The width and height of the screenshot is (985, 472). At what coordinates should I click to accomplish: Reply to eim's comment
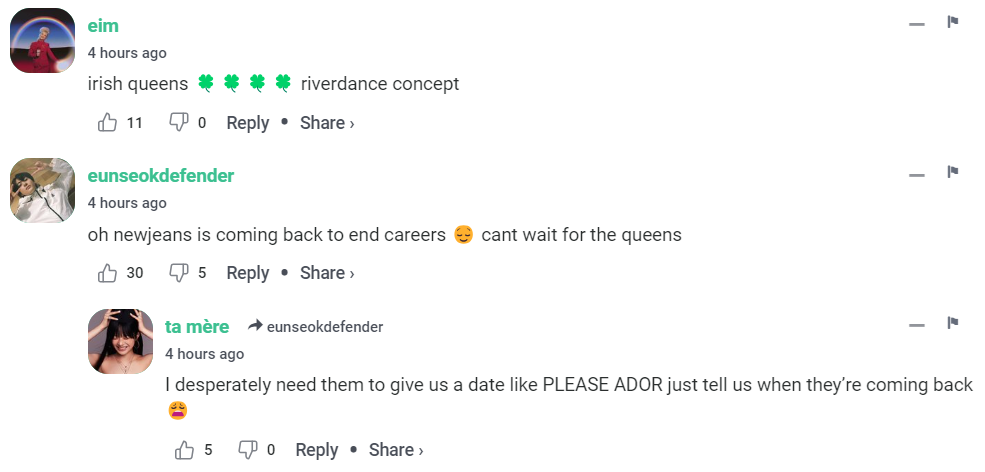tap(247, 123)
